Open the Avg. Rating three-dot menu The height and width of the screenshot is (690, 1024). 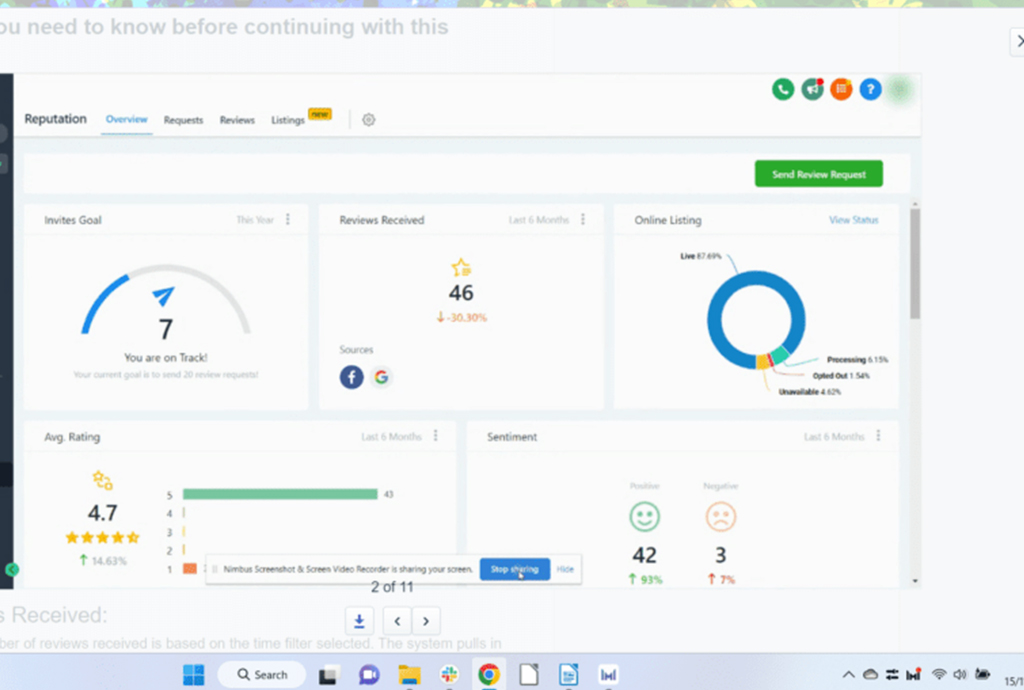click(x=435, y=436)
